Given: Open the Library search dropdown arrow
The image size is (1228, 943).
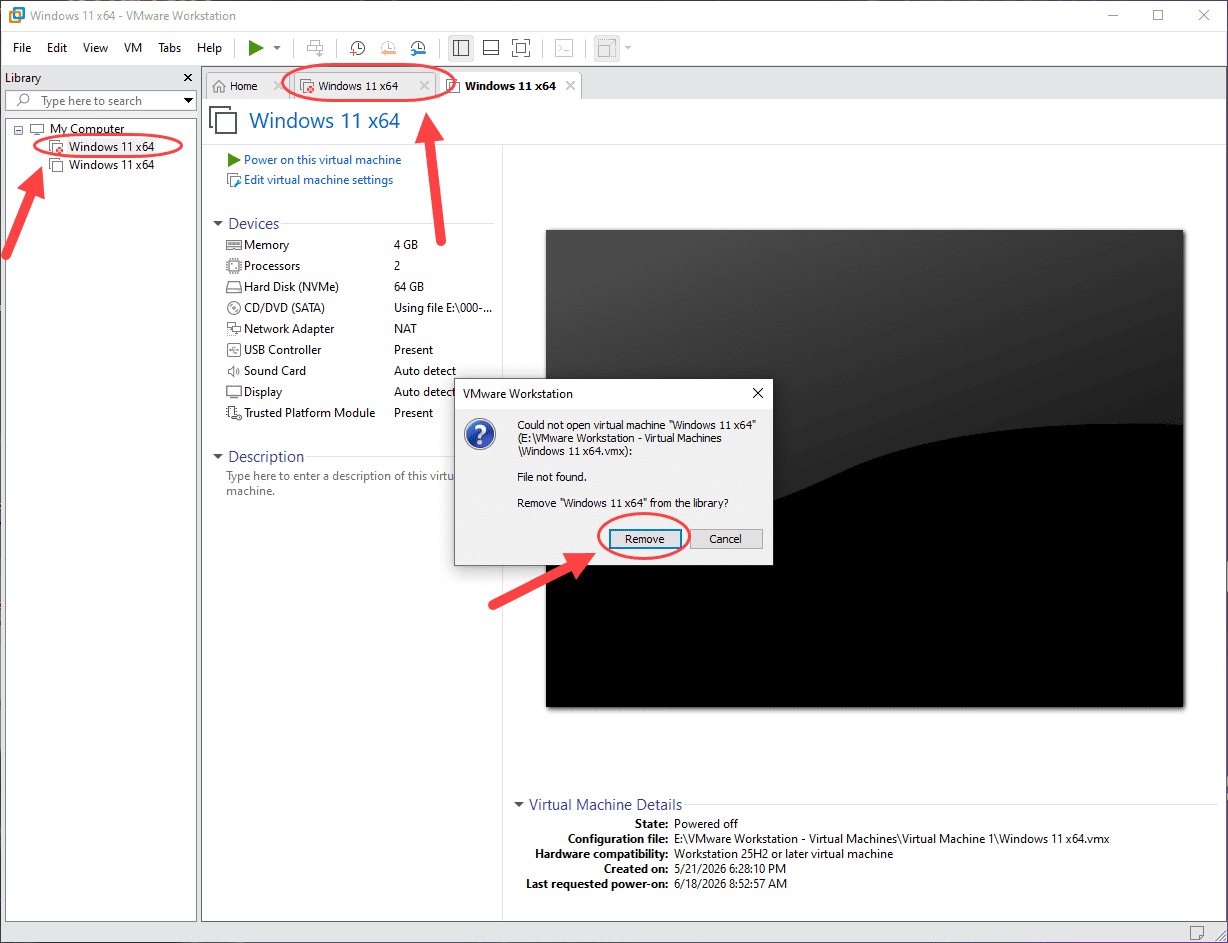Looking at the screenshot, I should (188, 101).
